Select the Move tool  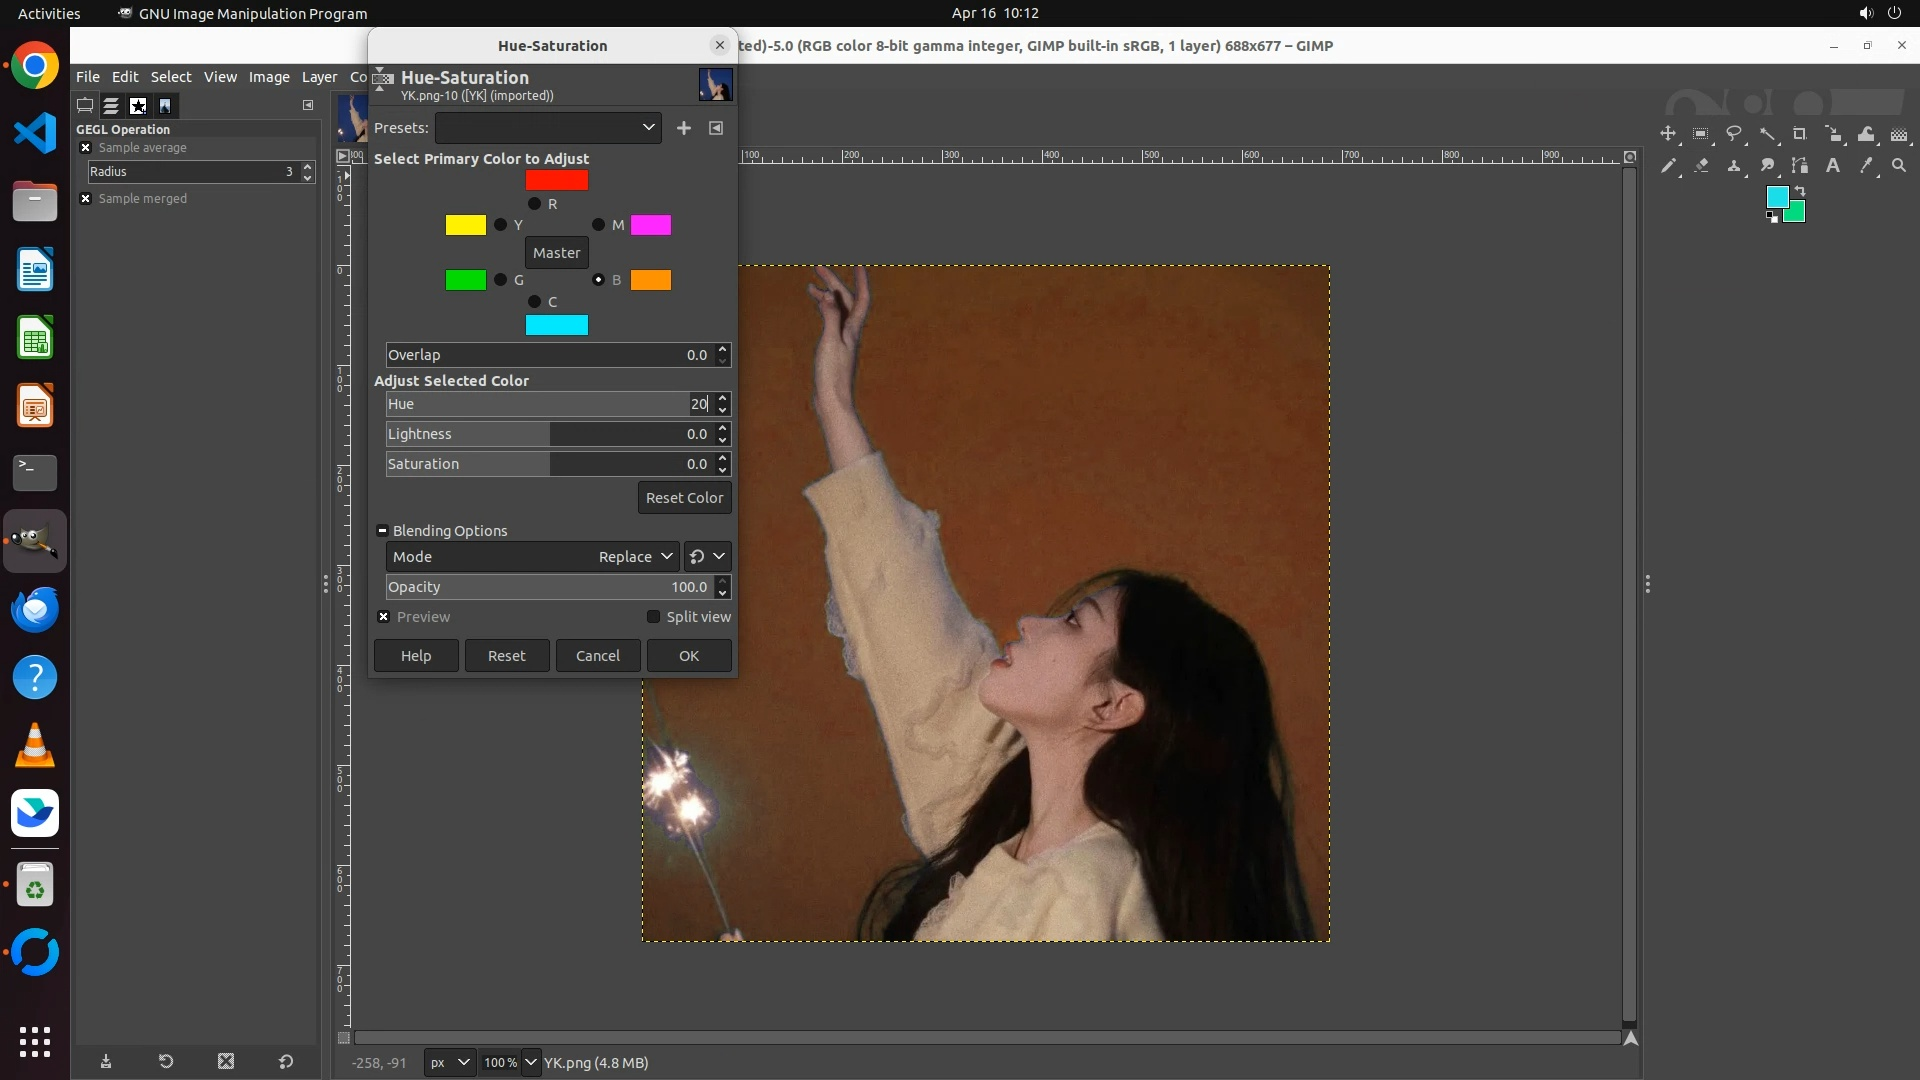point(1668,134)
